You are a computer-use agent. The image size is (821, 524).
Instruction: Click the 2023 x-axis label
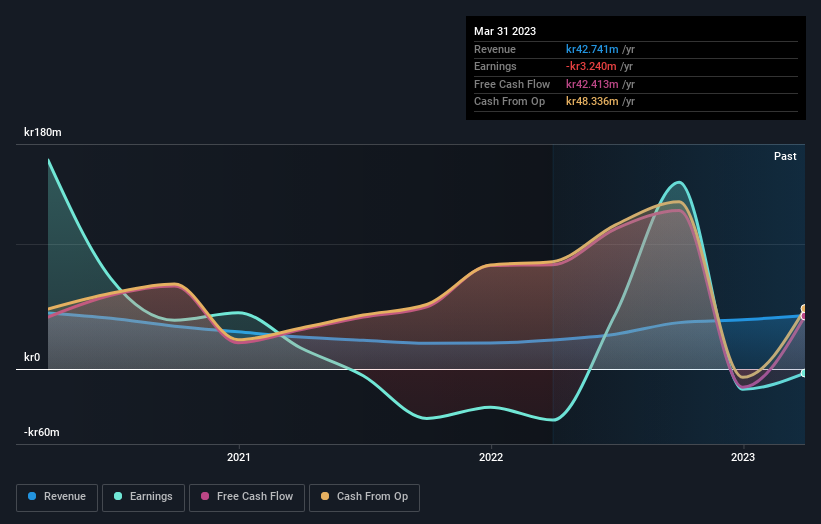pyautogui.click(x=742, y=457)
